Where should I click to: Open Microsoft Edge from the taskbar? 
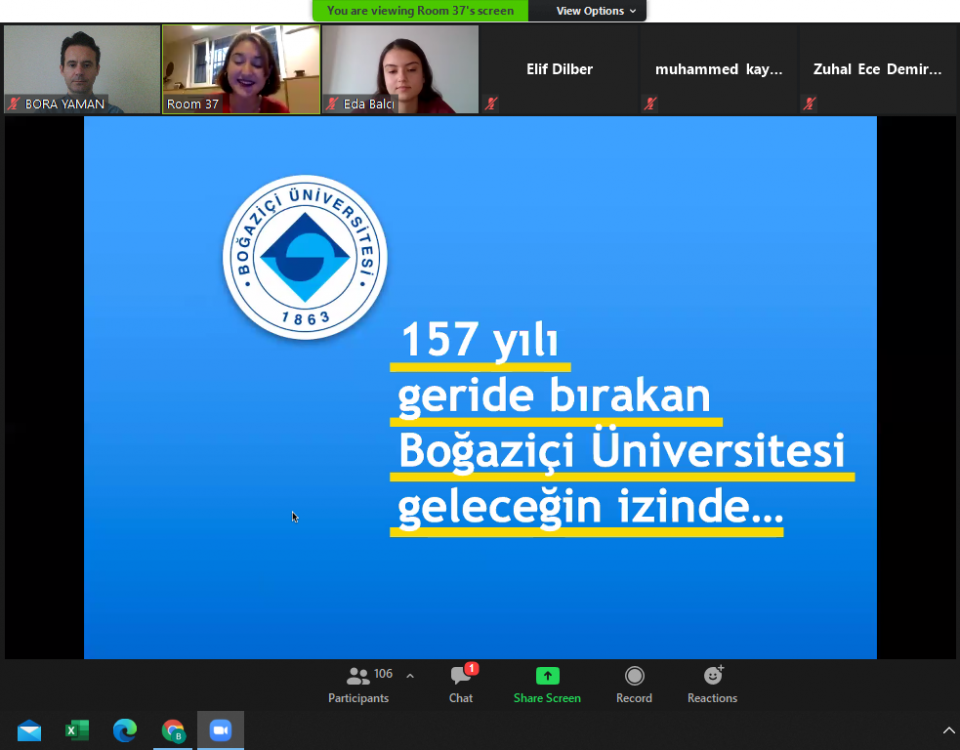[125, 730]
